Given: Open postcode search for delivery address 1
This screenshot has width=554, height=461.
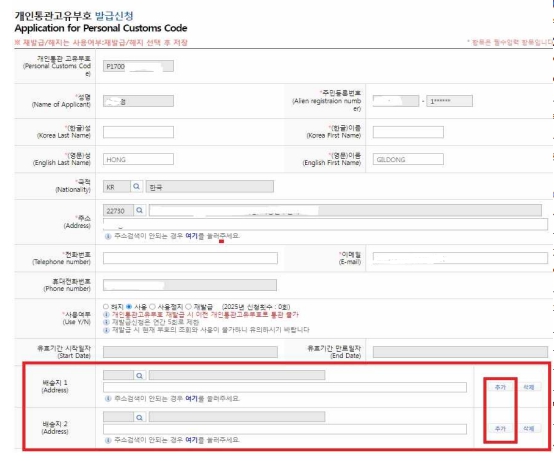Looking at the screenshot, I should pyautogui.click(x=140, y=375).
